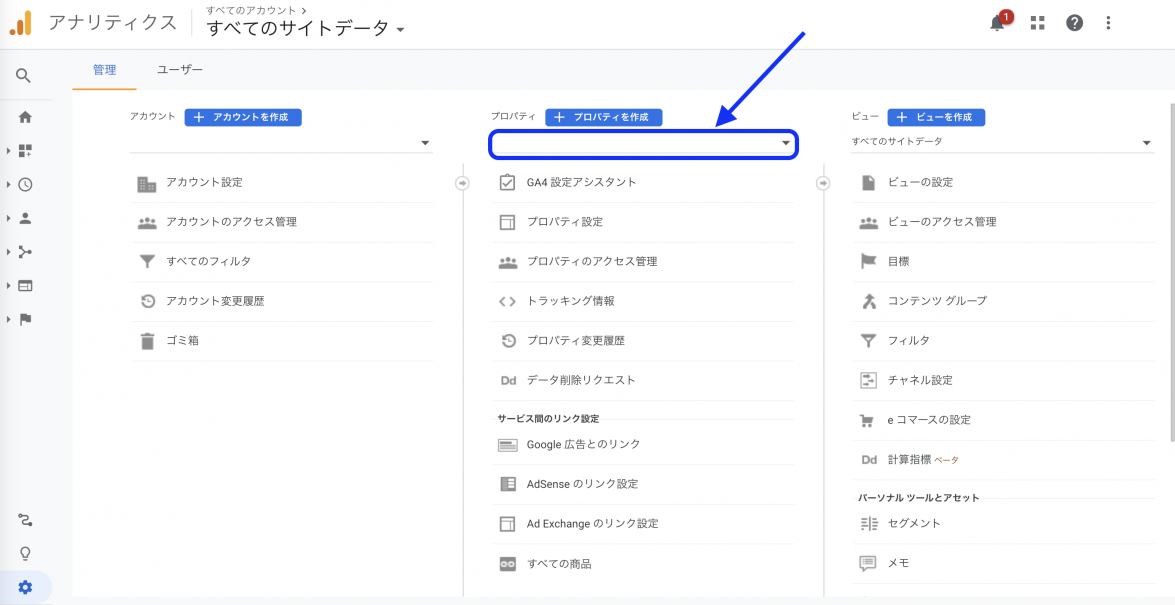Open the three-dot more options menu
1175x605 pixels.
1108,23
